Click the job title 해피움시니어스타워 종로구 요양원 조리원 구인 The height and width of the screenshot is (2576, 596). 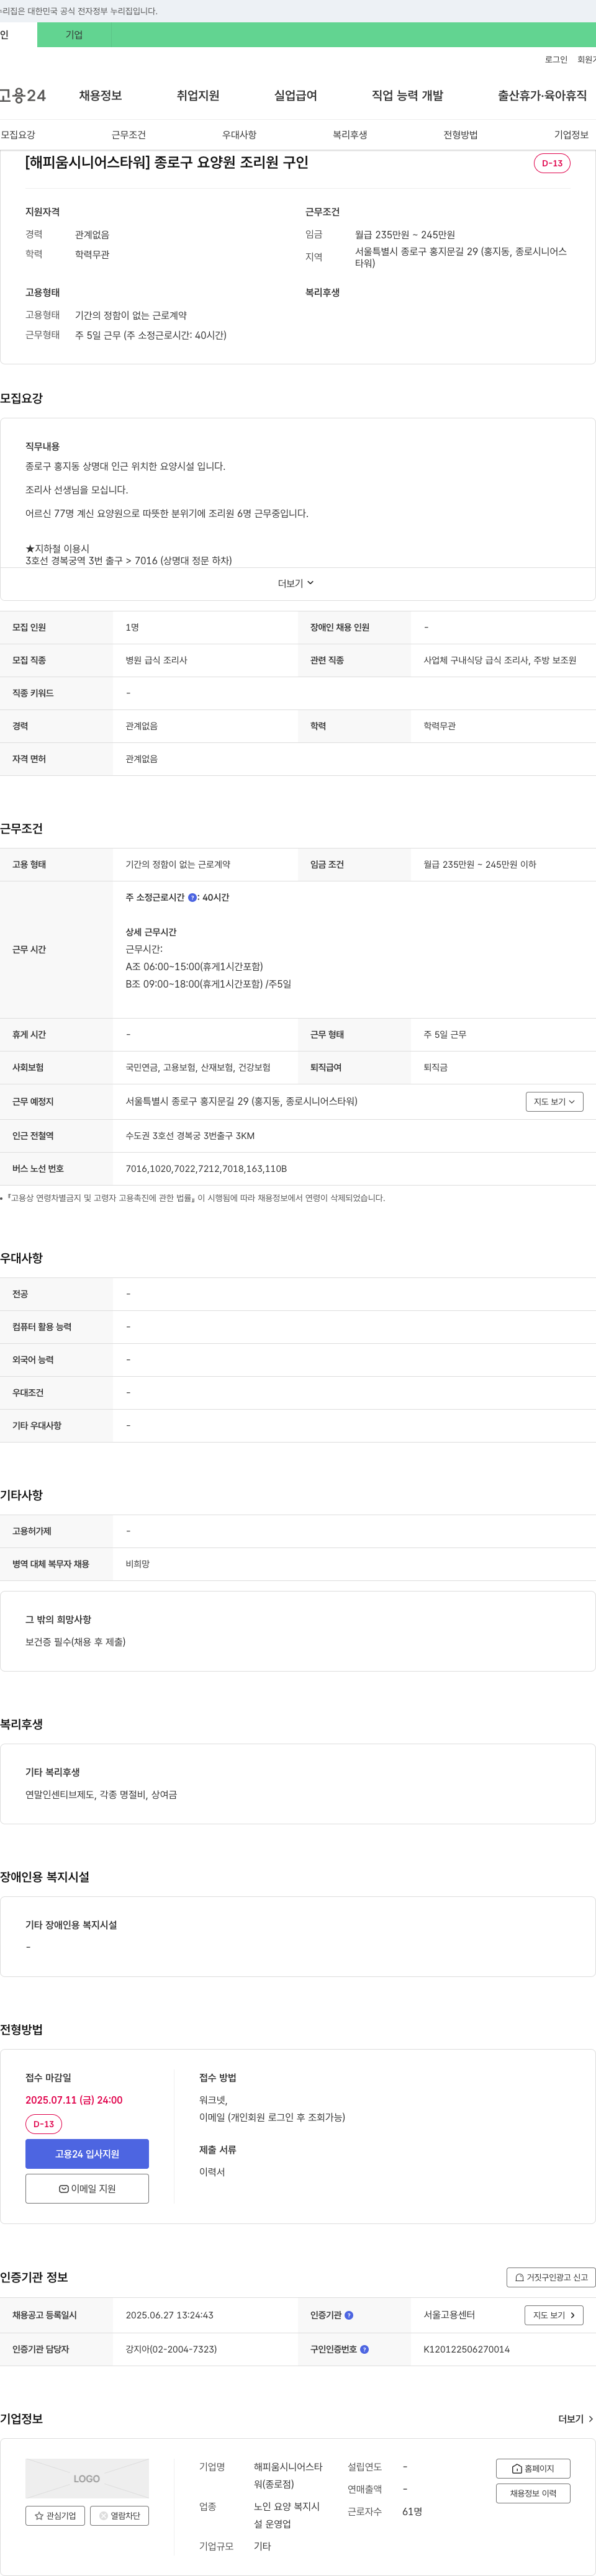(x=167, y=162)
